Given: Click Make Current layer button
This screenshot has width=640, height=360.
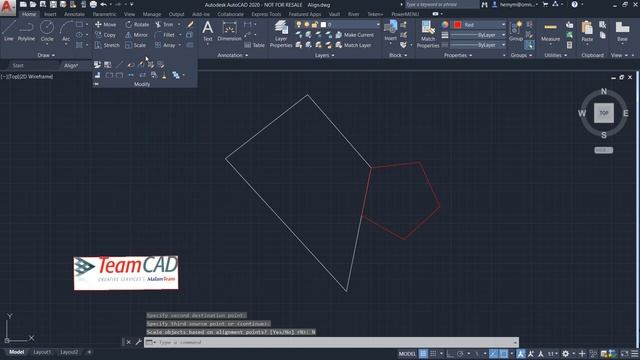Looking at the screenshot, I should (355, 35).
